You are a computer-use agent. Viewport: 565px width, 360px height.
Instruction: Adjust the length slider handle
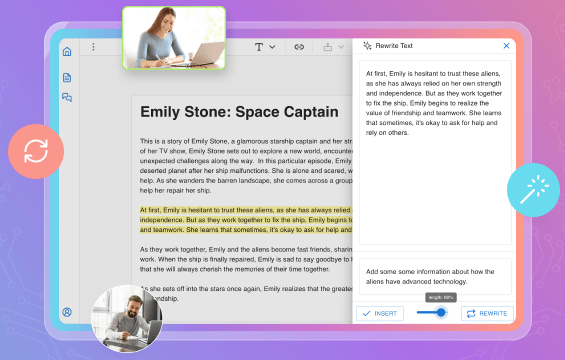[x=441, y=312]
